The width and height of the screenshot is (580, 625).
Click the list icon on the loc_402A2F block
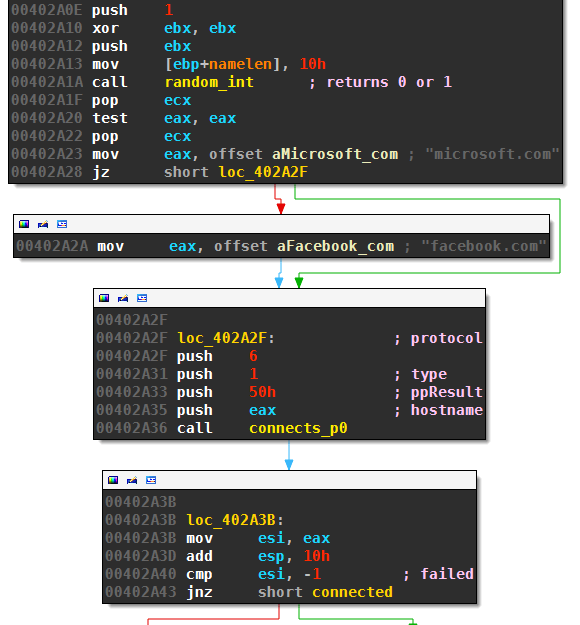[x=142, y=298]
